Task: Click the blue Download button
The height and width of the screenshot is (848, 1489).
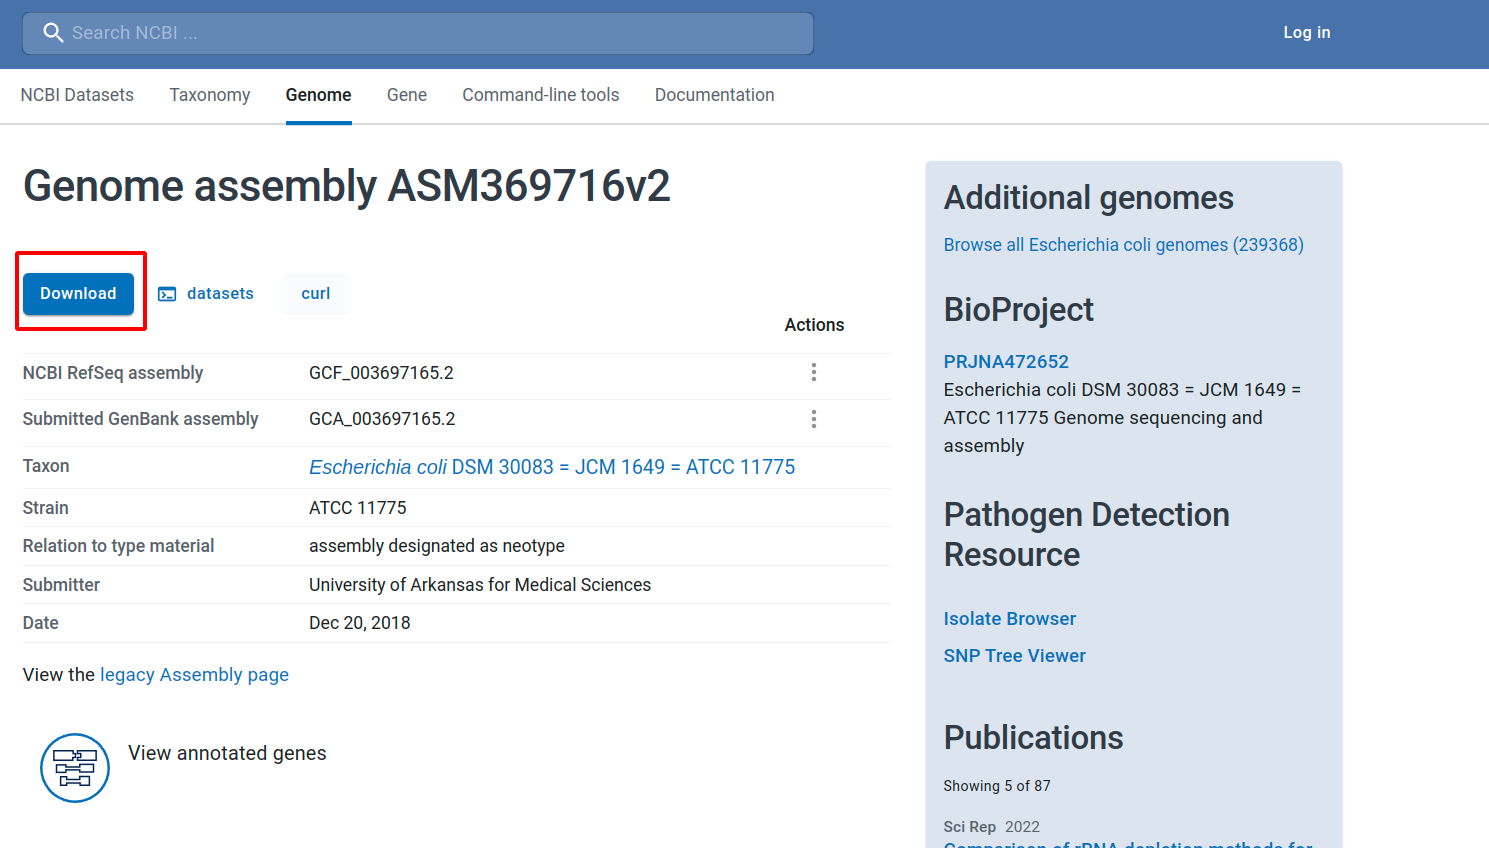Action: (x=79, y=294)
